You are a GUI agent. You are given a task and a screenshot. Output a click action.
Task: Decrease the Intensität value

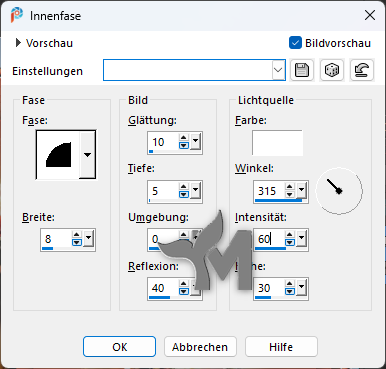click(x=290, y=242)
